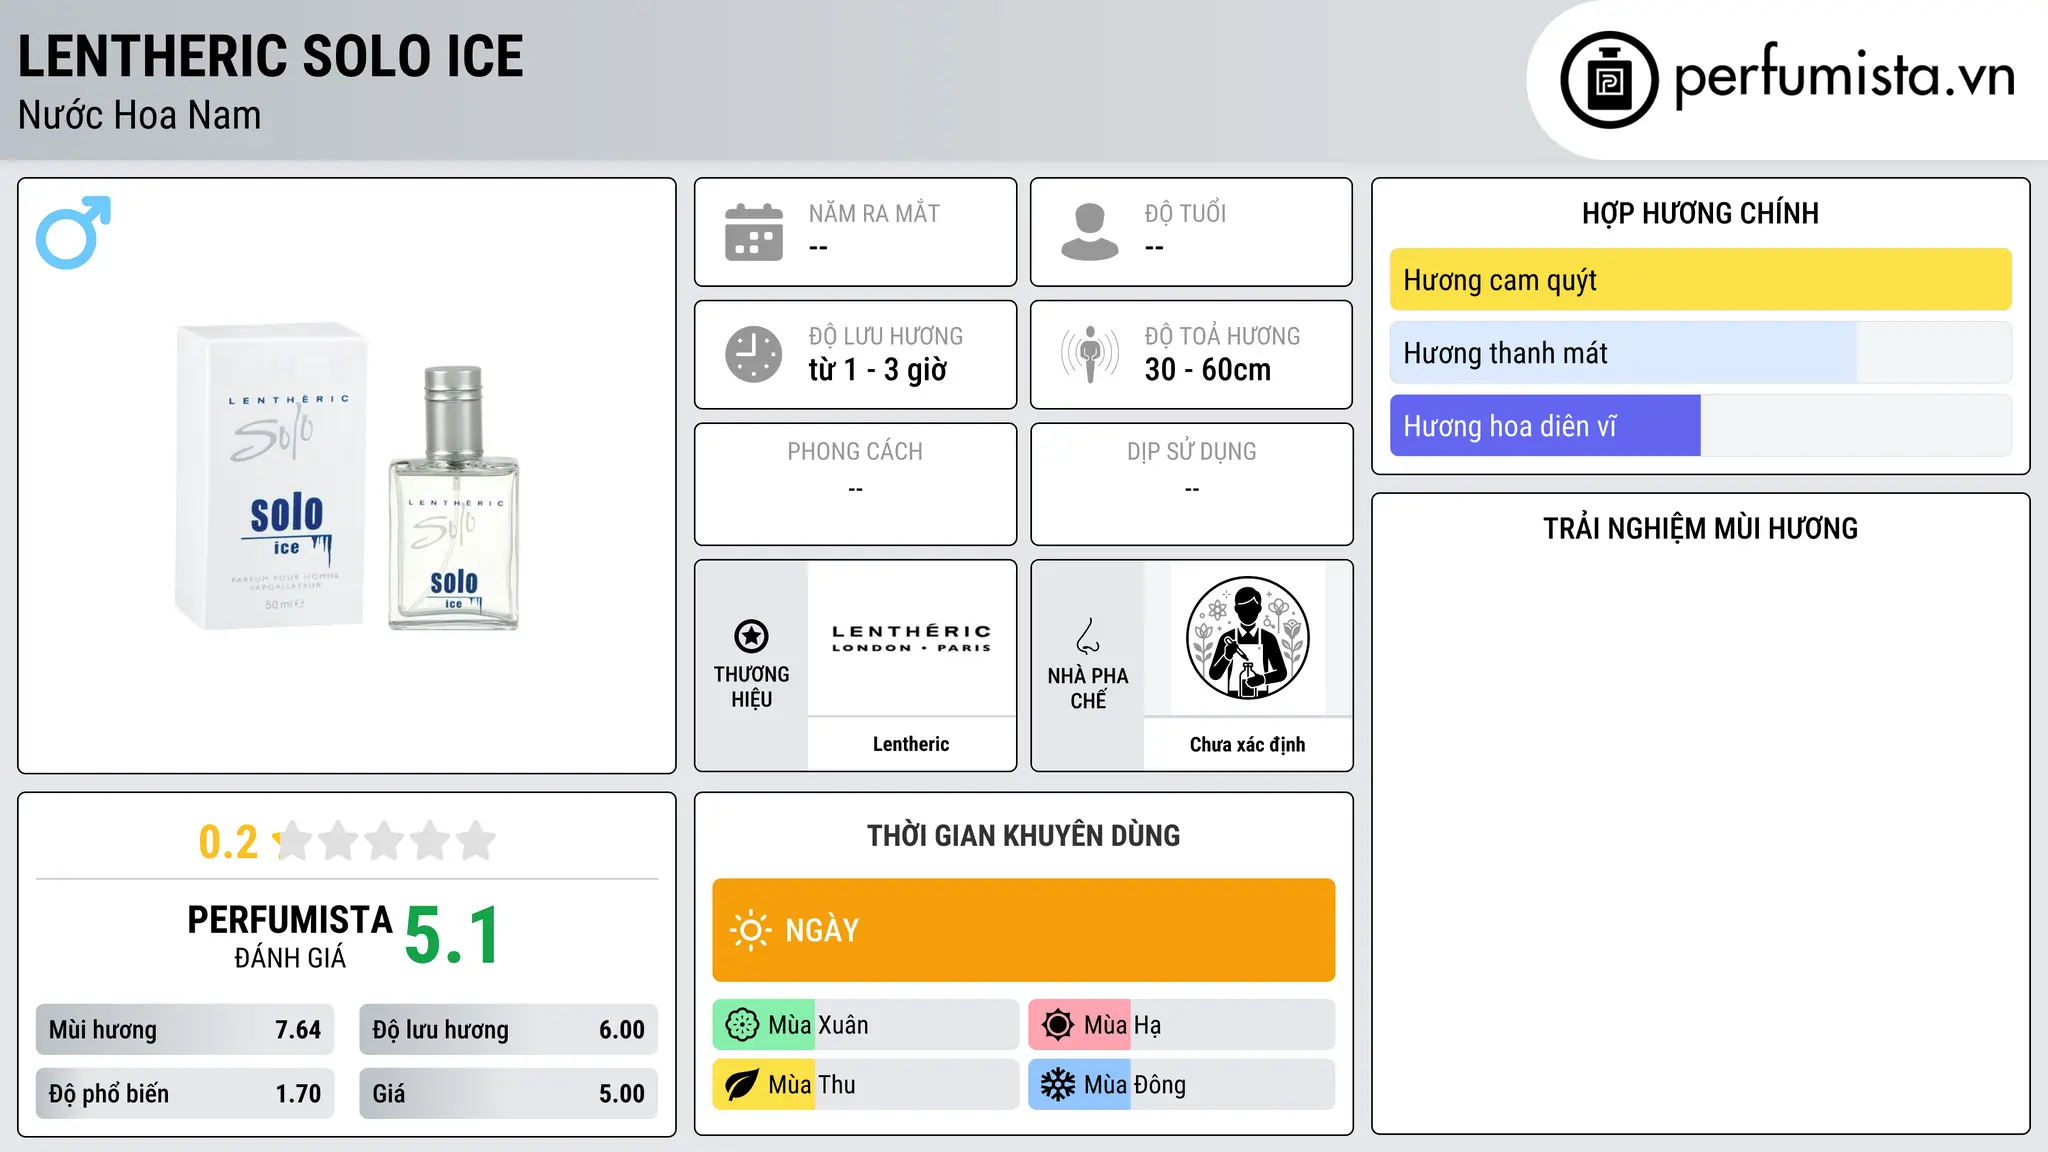Click the sillage value 30 - 60cm
Viewport: 2048px width, 1152px height.
(1208, 370)
